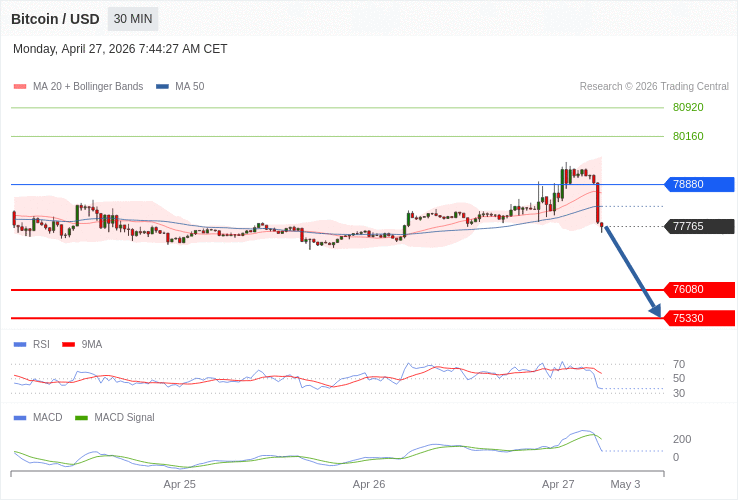Click the red 75330 support price tag

coord(699,318)
